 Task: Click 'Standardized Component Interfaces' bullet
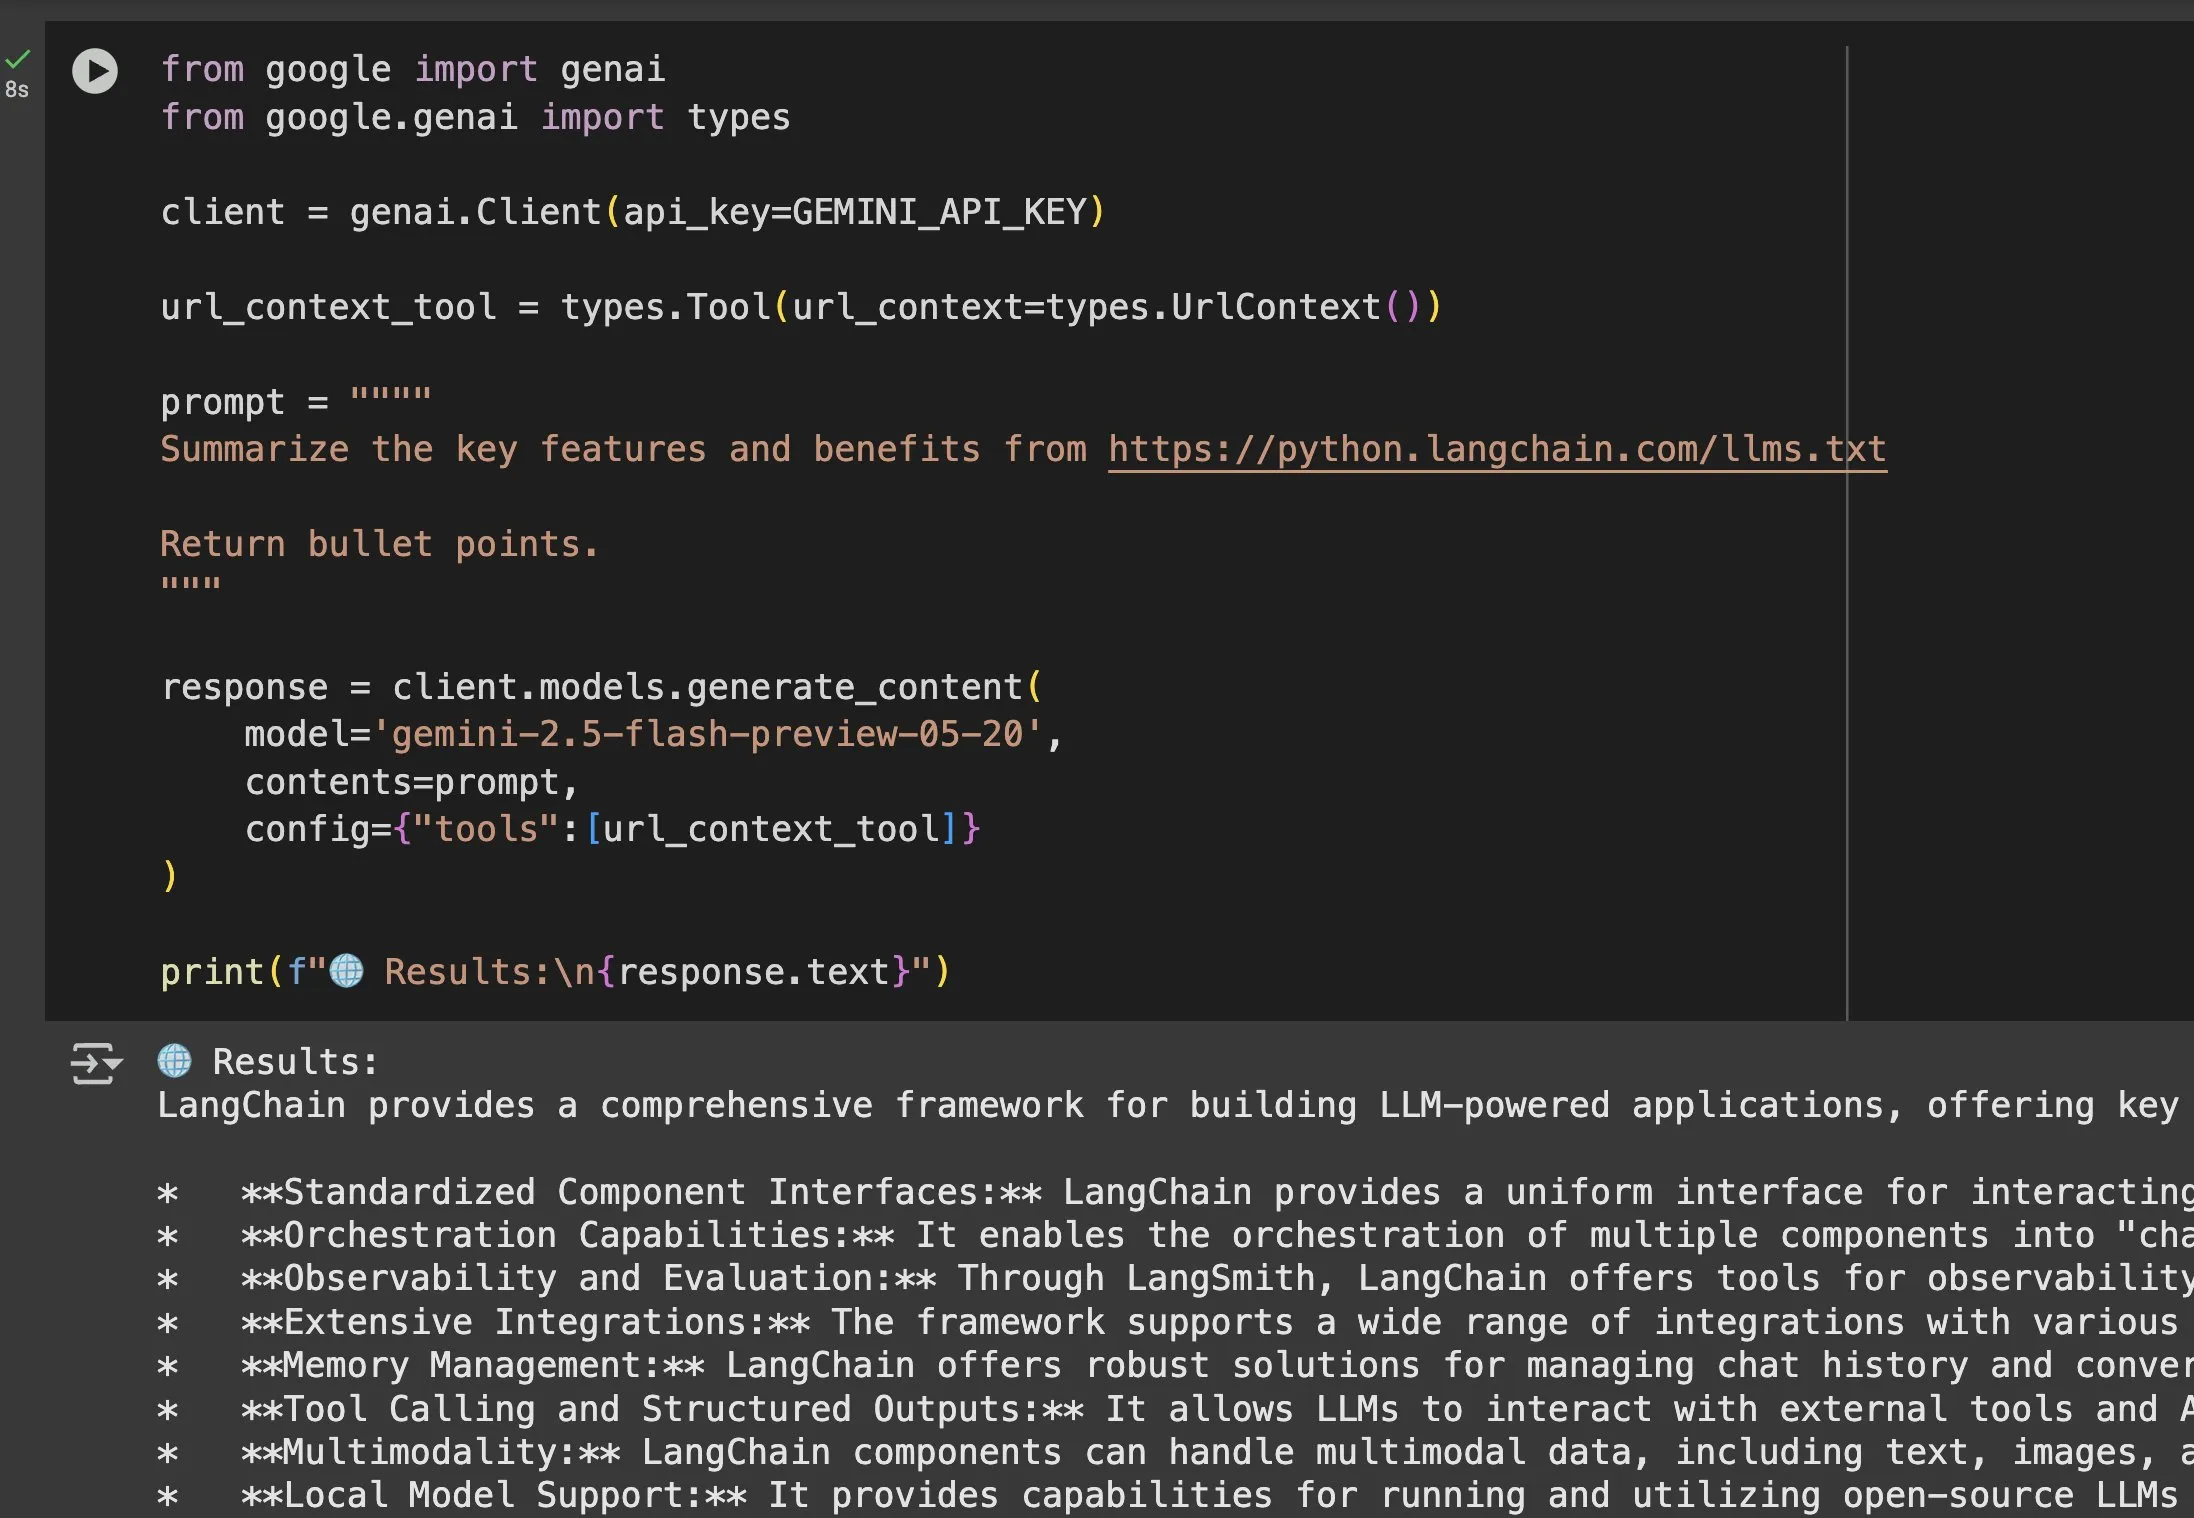tap(1176, 1192)
